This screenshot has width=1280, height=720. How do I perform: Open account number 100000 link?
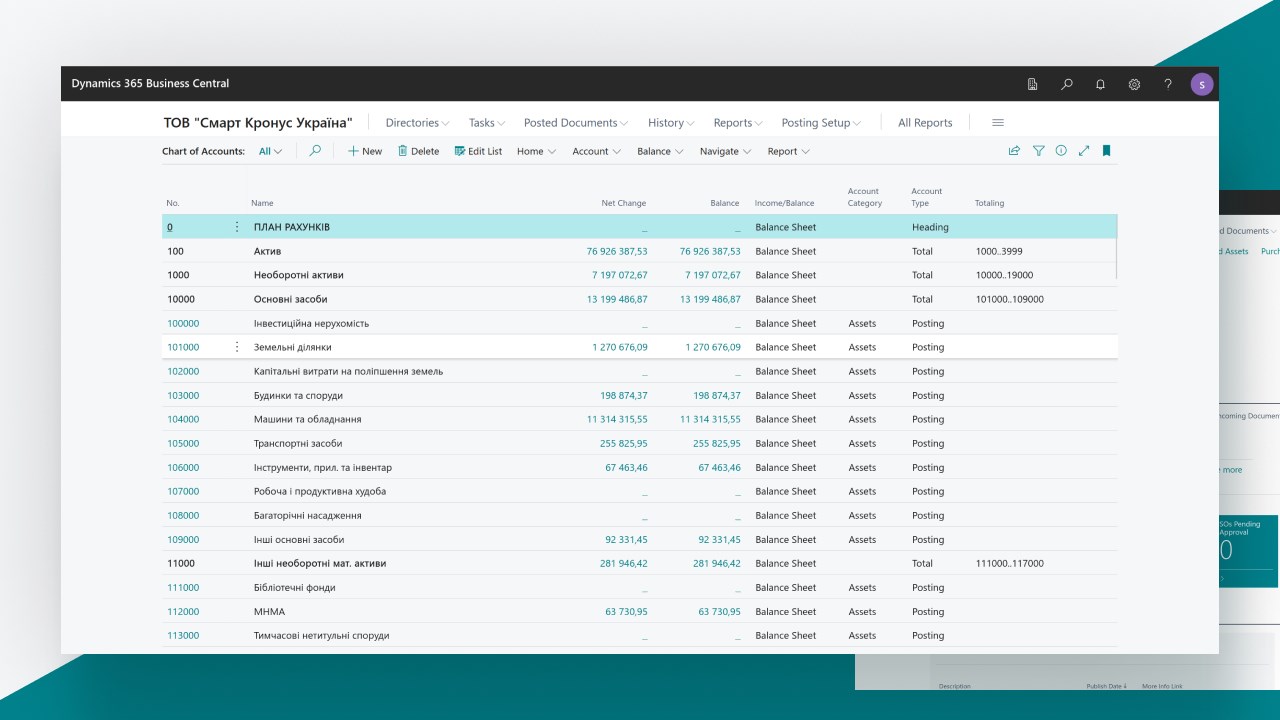point(183,323)
